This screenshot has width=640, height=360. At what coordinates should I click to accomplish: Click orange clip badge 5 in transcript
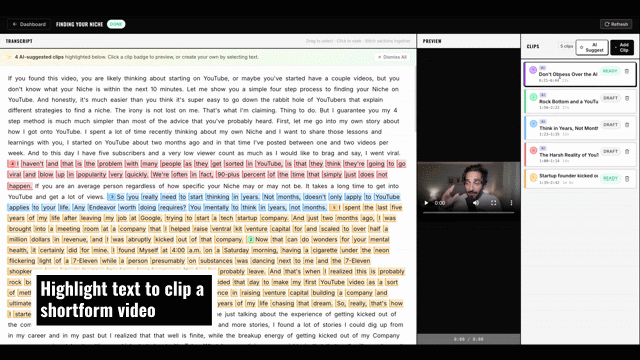tap(334, 207)
